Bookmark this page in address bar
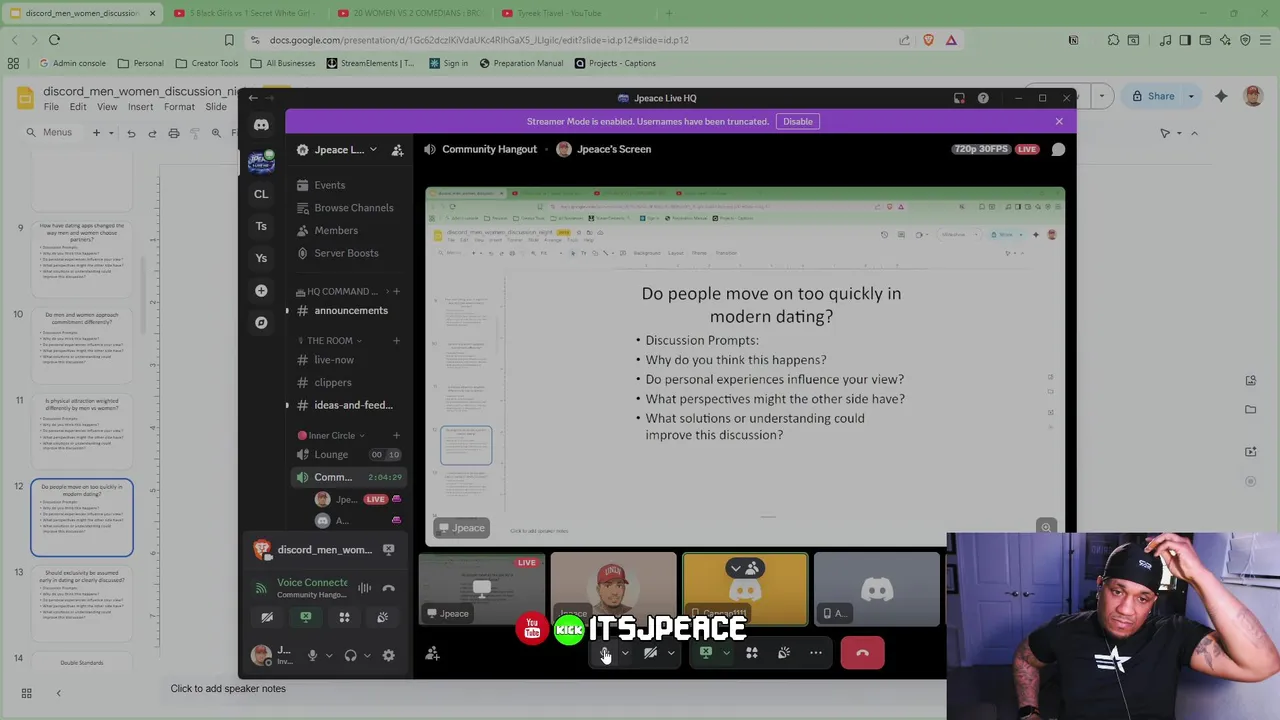The image size is (1280, 720). click(229, 40)
